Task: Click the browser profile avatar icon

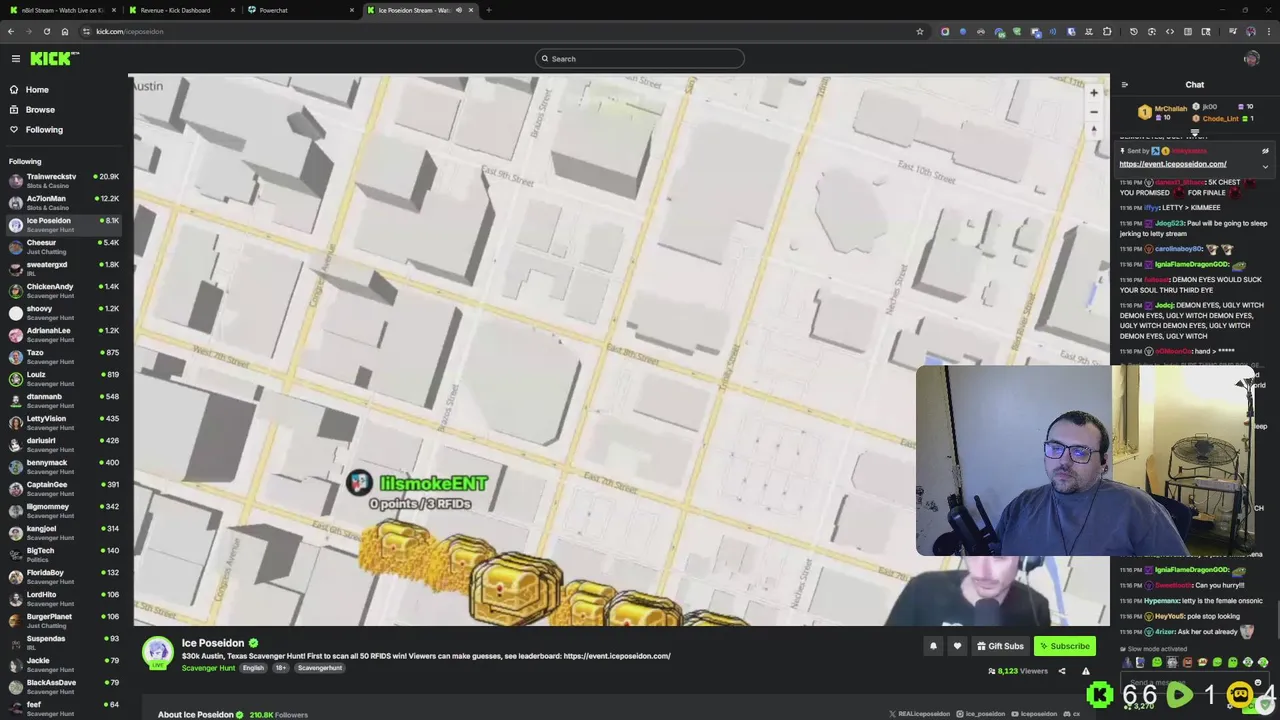Action: tap(1251, 31)
